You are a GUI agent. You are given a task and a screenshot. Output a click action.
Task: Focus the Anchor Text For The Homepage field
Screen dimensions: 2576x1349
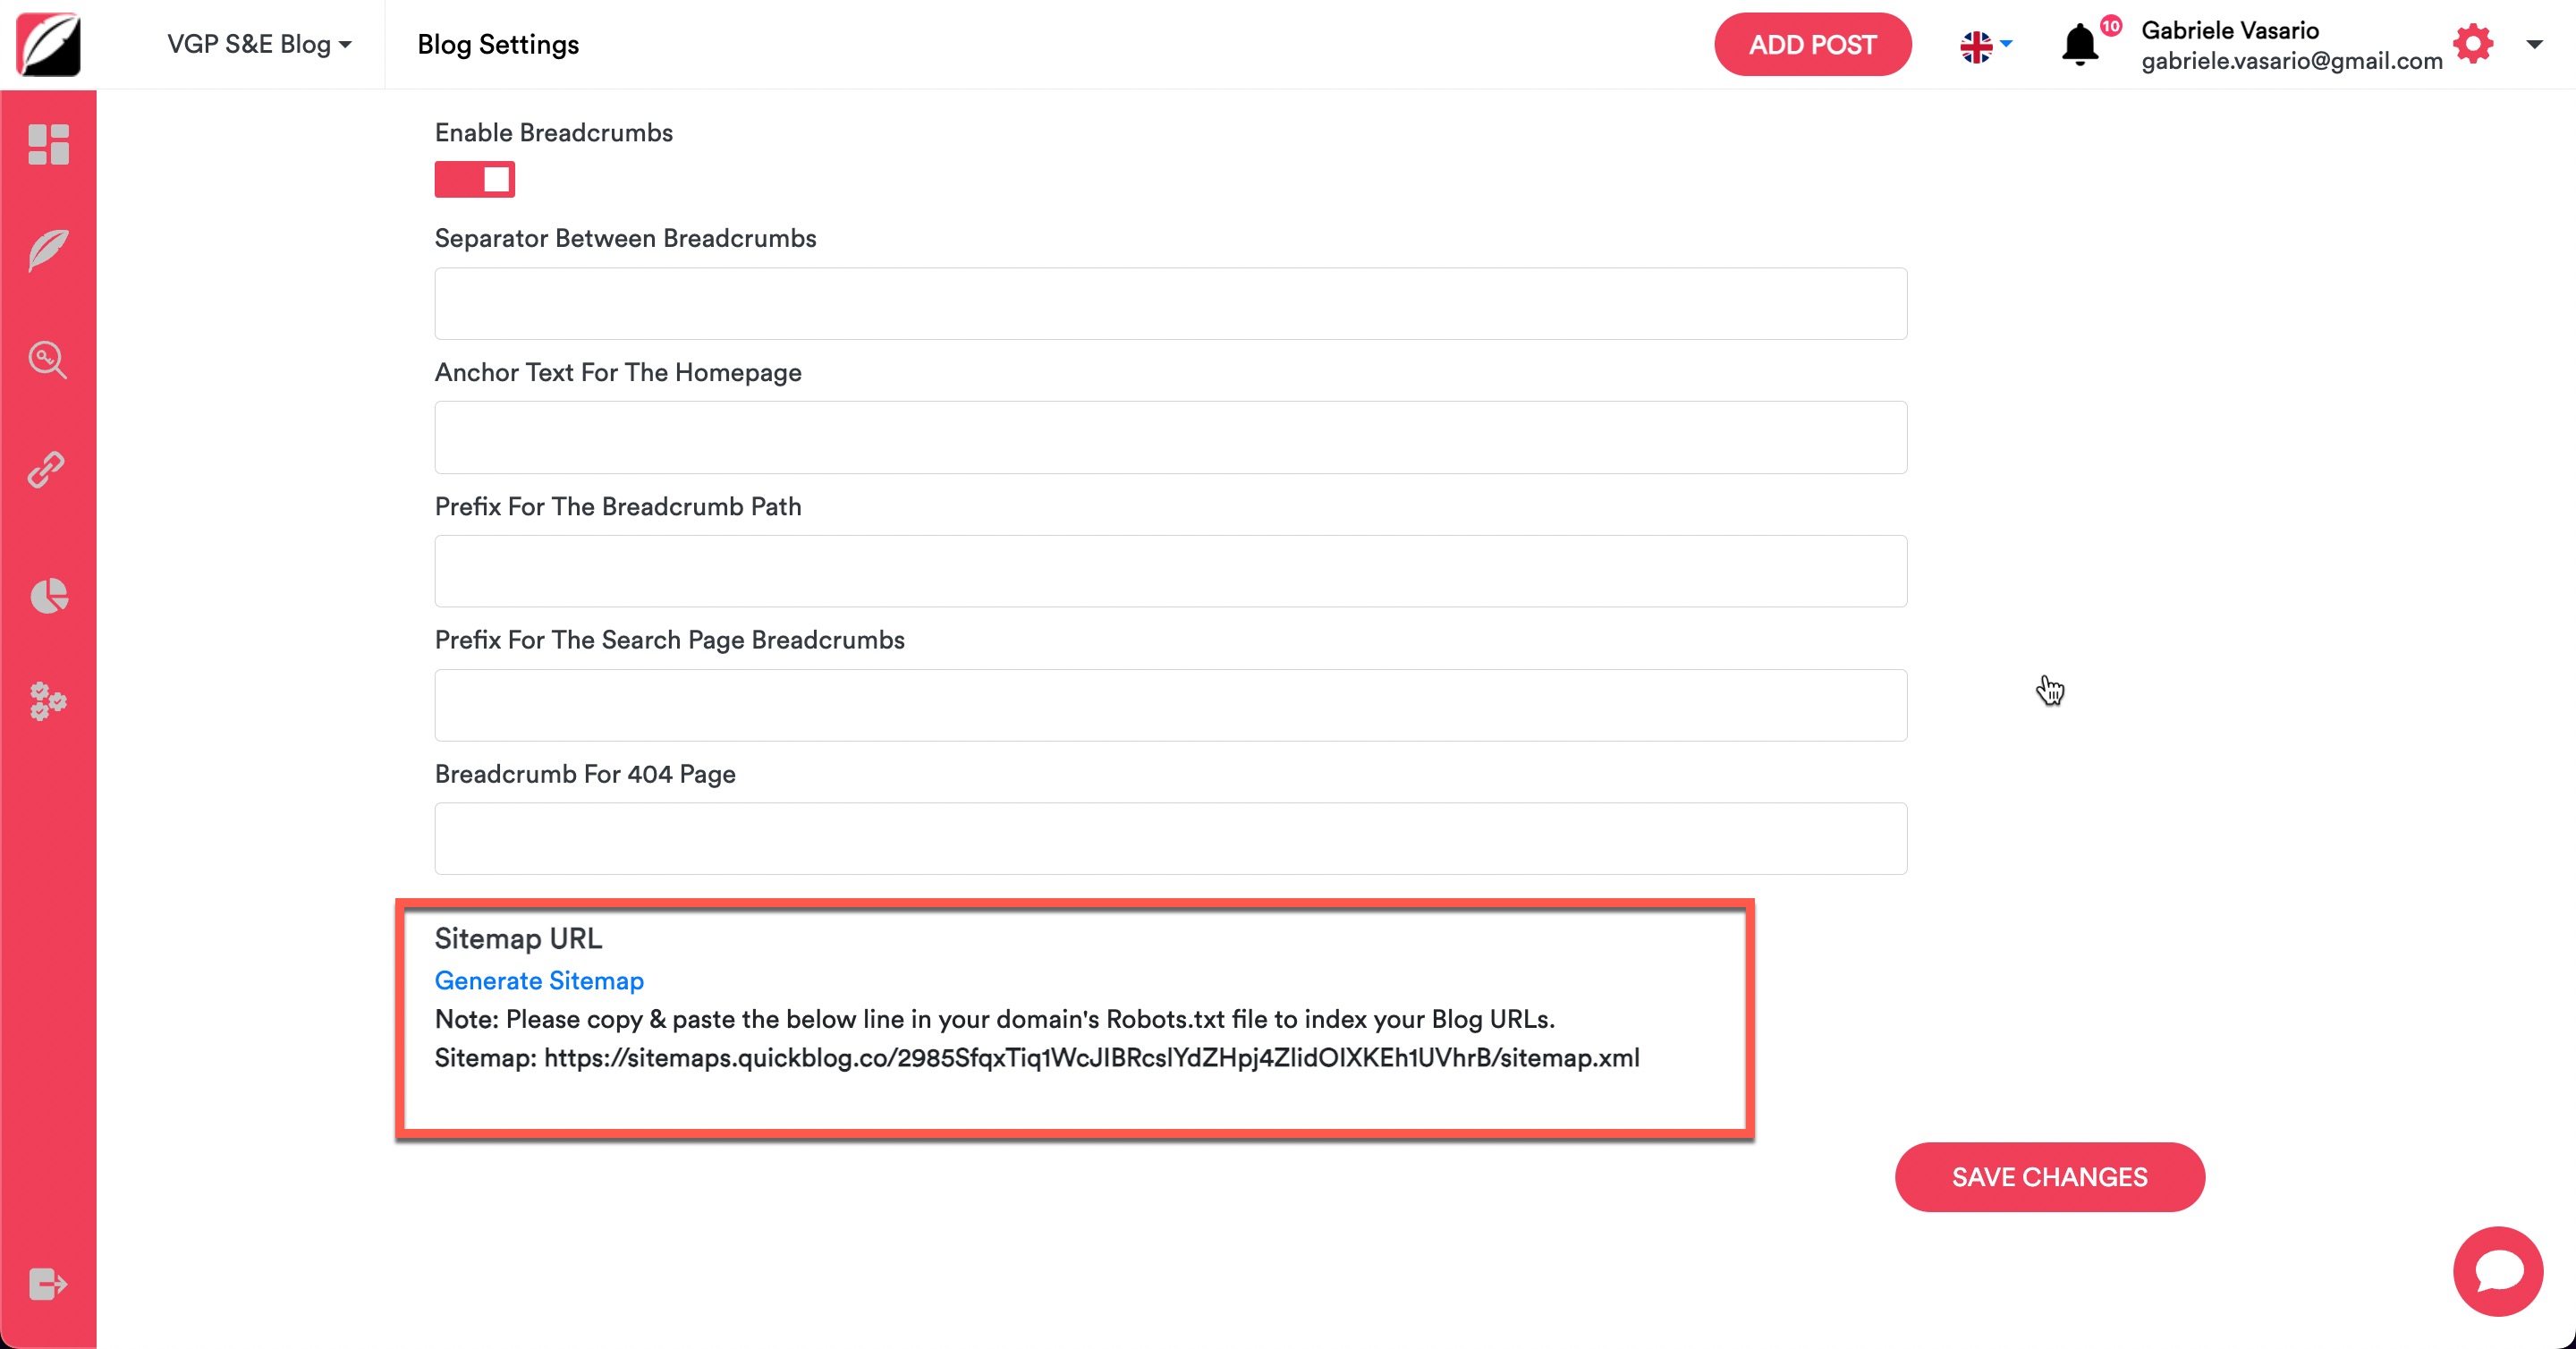pyautogui.click(x=1170, y=437)
